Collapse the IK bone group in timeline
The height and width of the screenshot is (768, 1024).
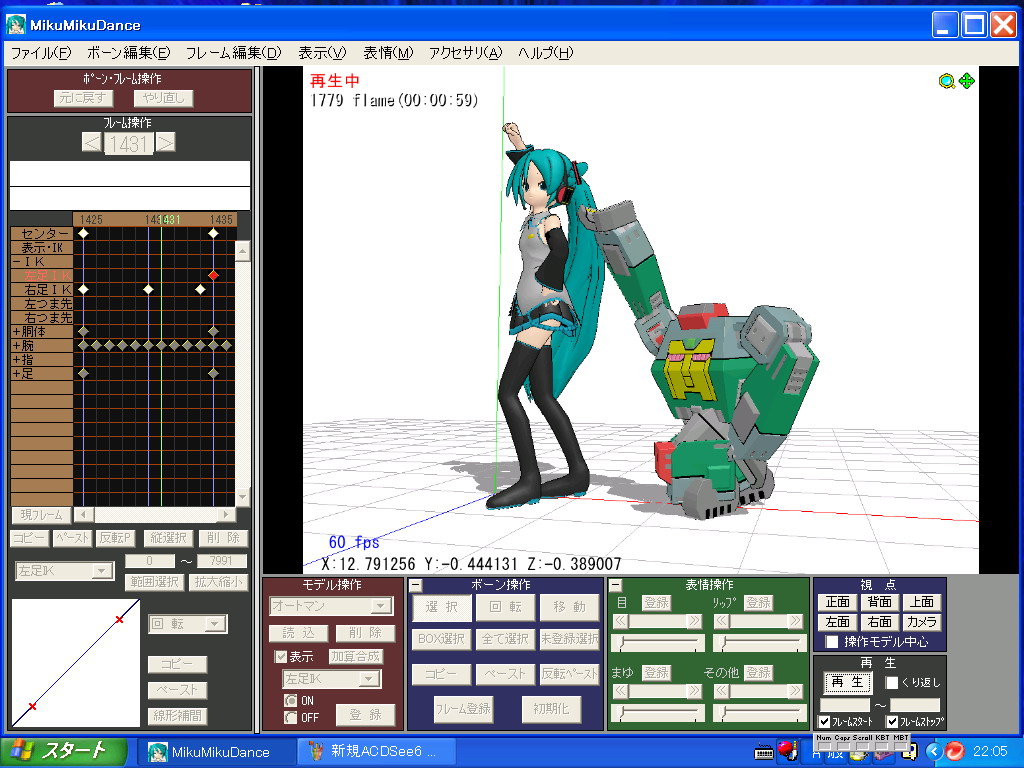coord(16,262)
